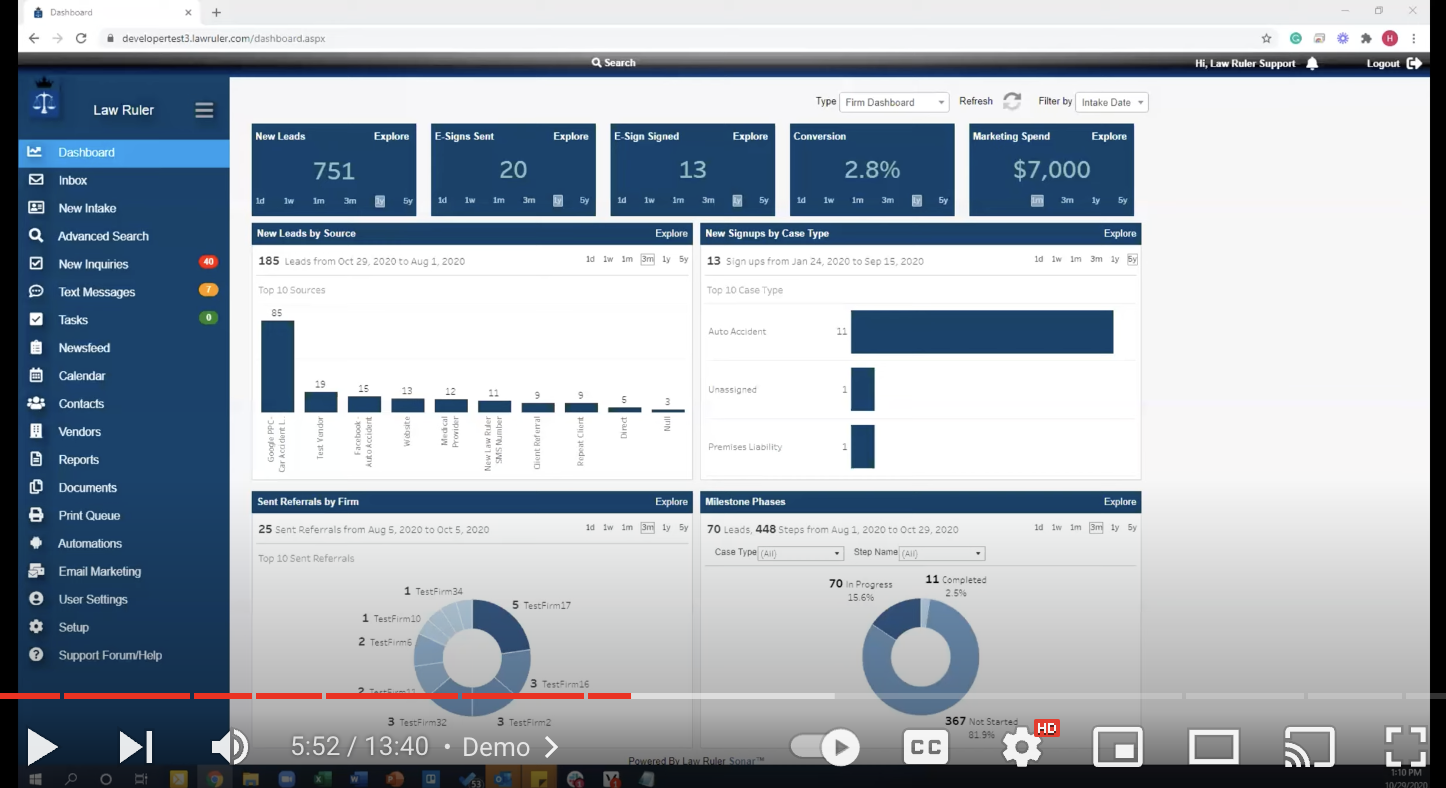The image size is (1446, 788).
Task: Open the miniplayer
Action: click(1119, 747)
